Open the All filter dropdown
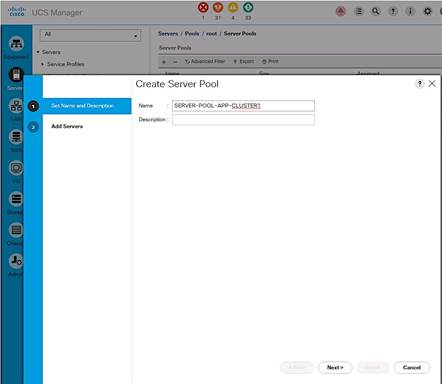 pos(90,35)
